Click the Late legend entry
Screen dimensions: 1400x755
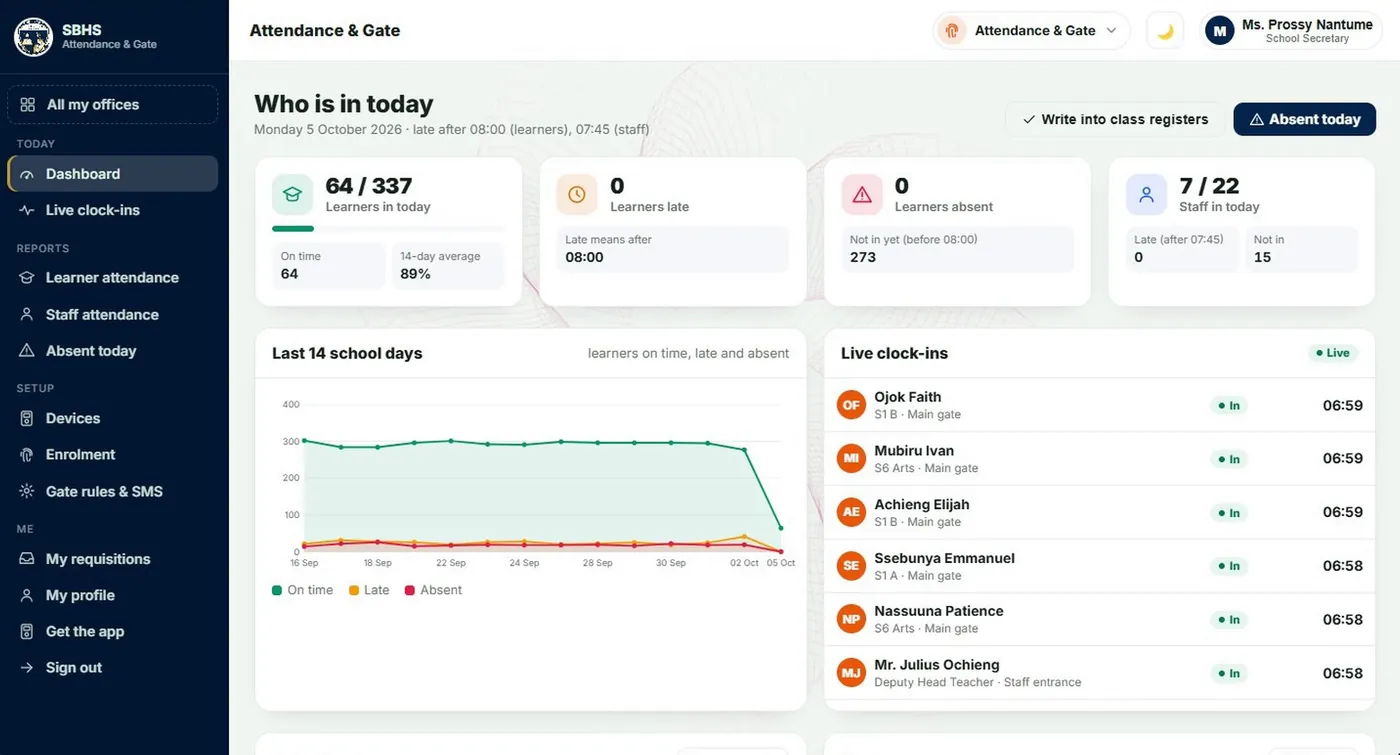[x=369, y=590]
